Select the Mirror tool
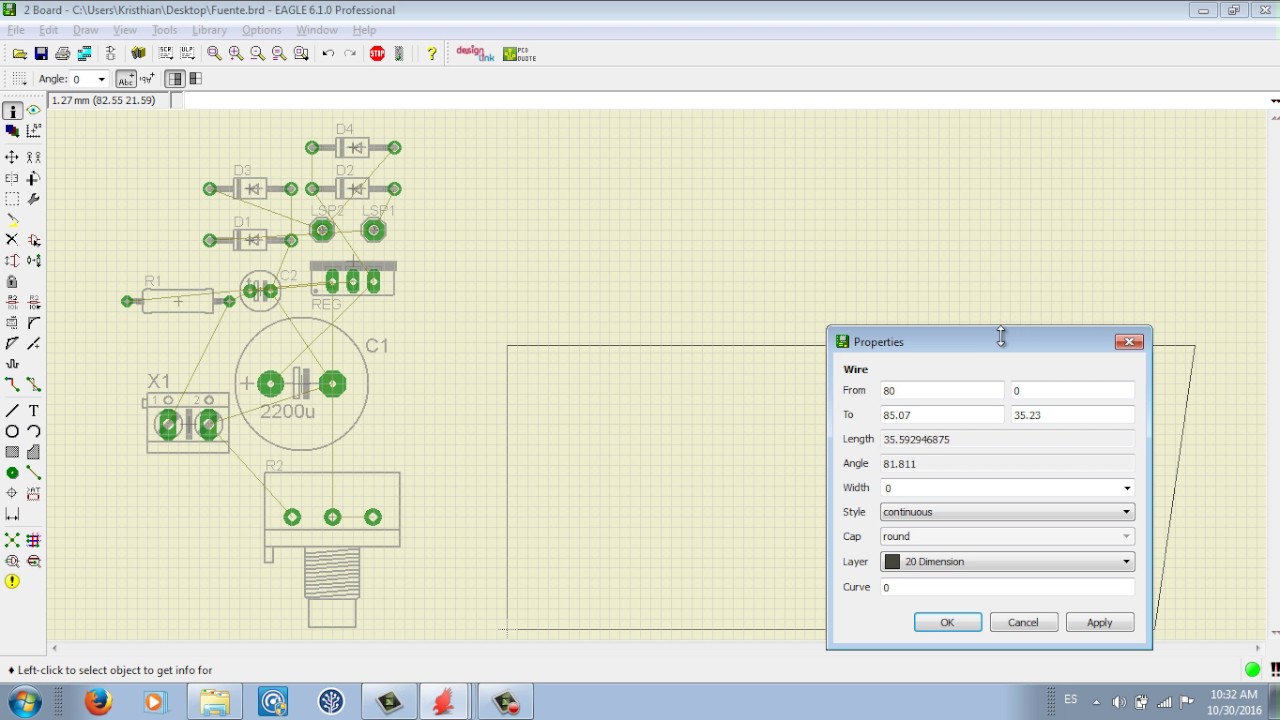 click(x=12, y=178)
